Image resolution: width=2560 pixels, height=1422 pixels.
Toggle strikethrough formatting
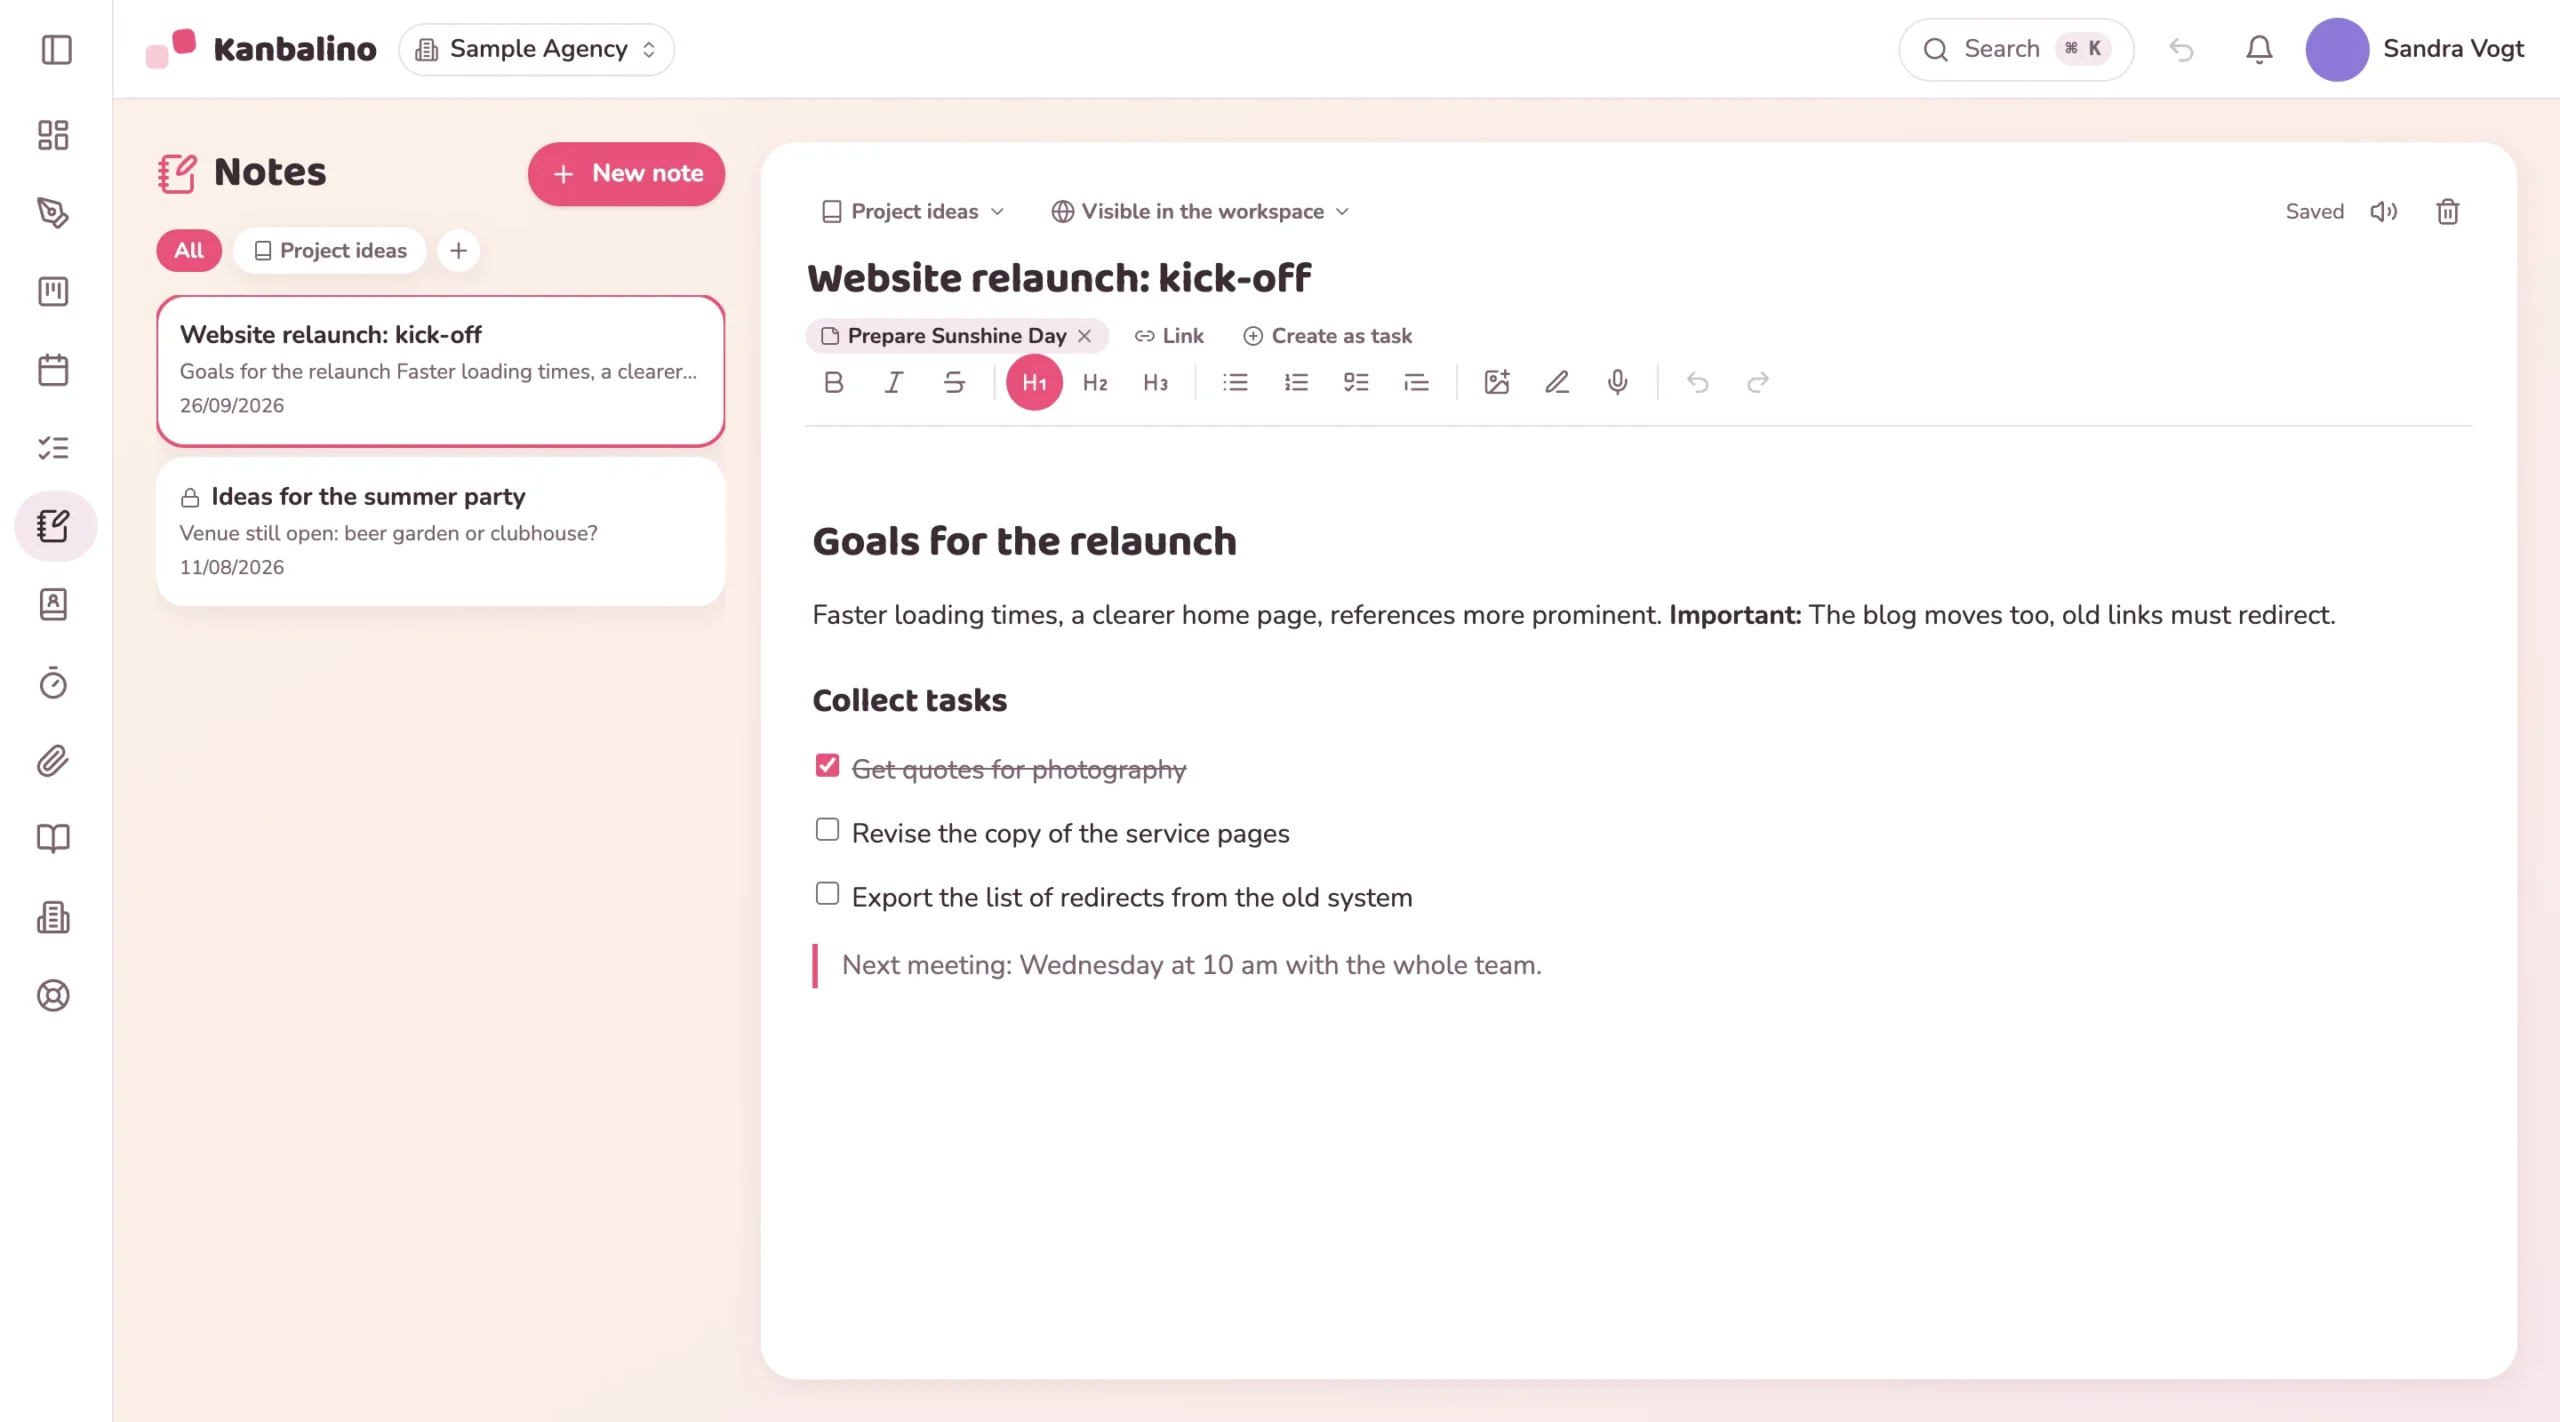pyautogui.click(x=954, y=382)
